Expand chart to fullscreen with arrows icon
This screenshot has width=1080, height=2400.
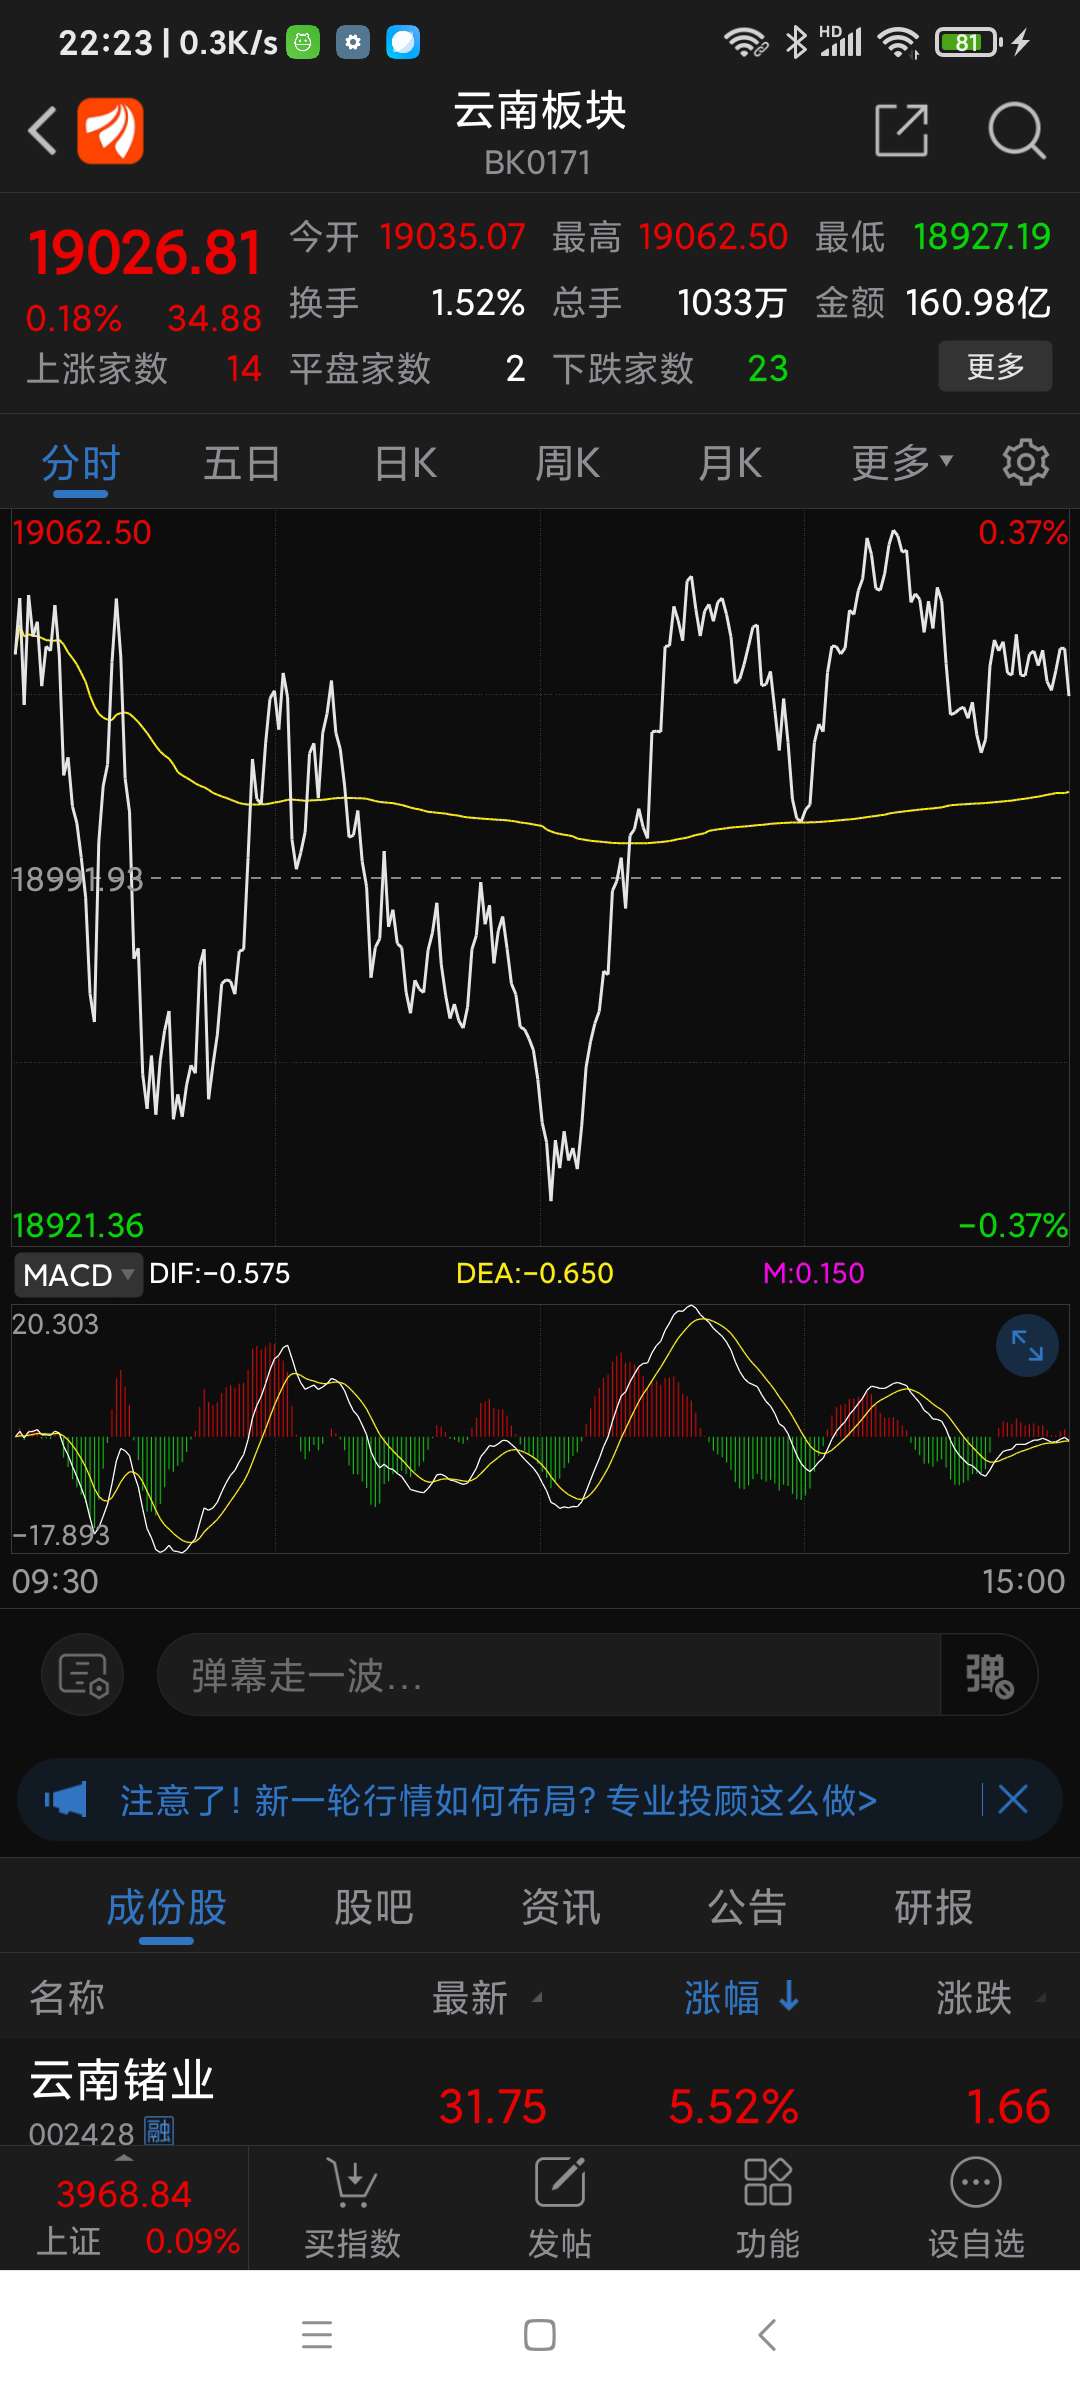(x=1027, y=1346)
